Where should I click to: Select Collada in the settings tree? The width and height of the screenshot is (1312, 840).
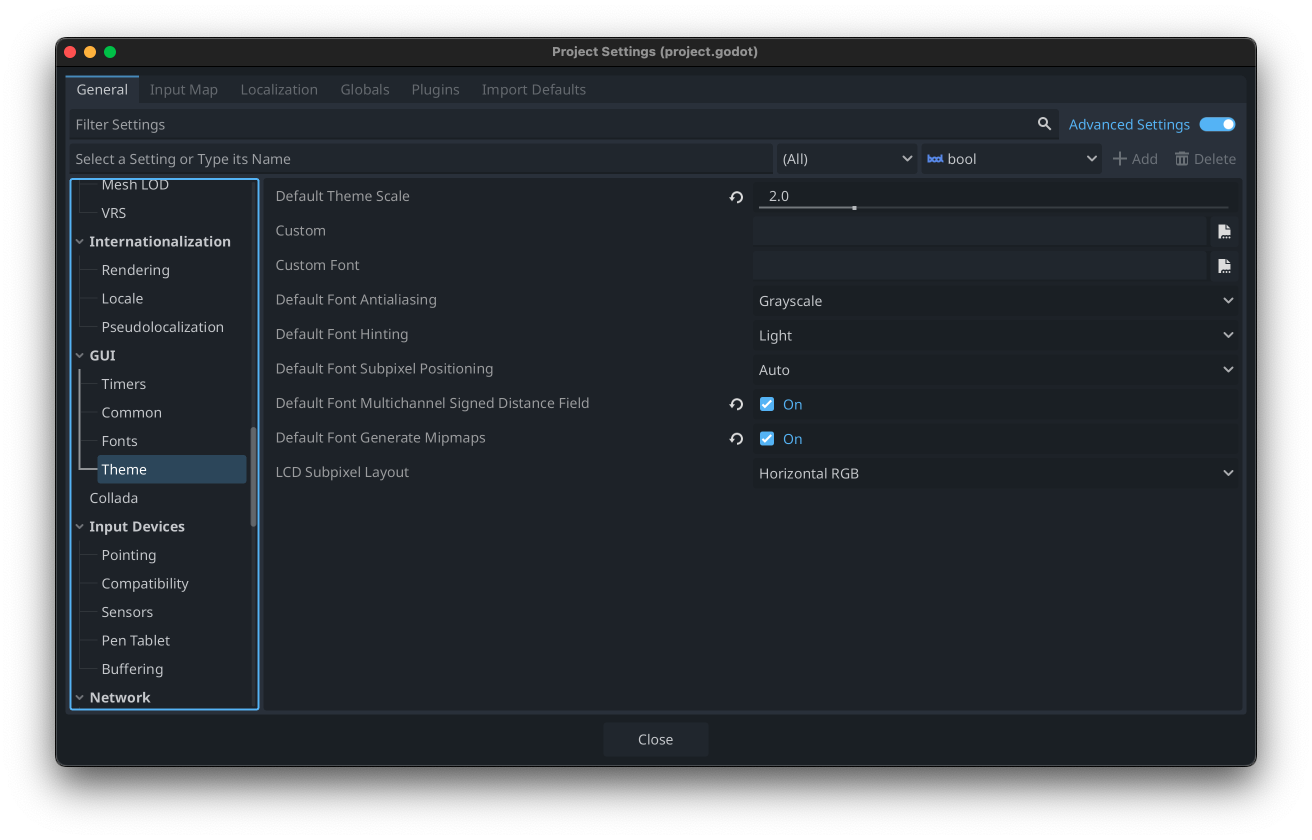pos(114,498)
